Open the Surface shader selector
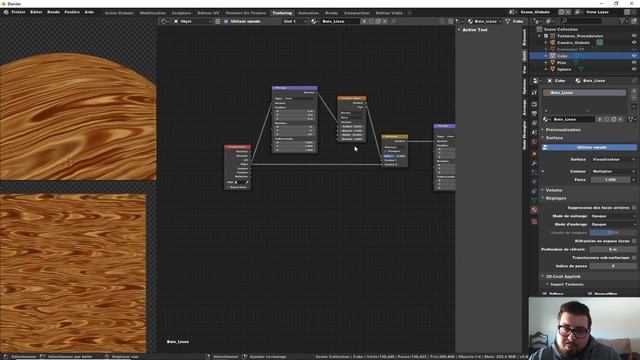Image resolution: width=640 pixels, height=360 pixels. 613,160
